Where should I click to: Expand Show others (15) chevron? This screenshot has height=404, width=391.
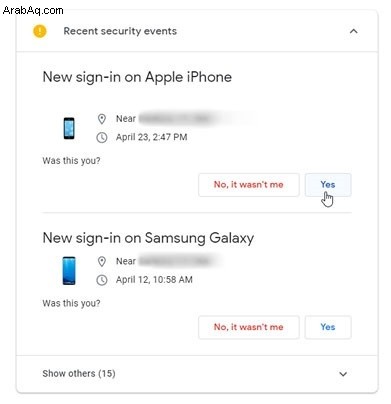(x=343, y=374)
